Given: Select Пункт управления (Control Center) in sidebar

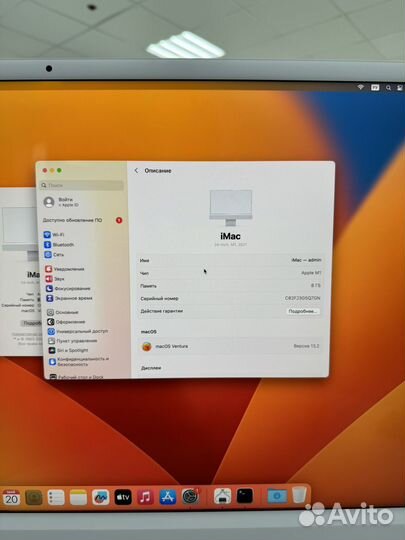Looking at the screenshot, I should tap(73, 341).
